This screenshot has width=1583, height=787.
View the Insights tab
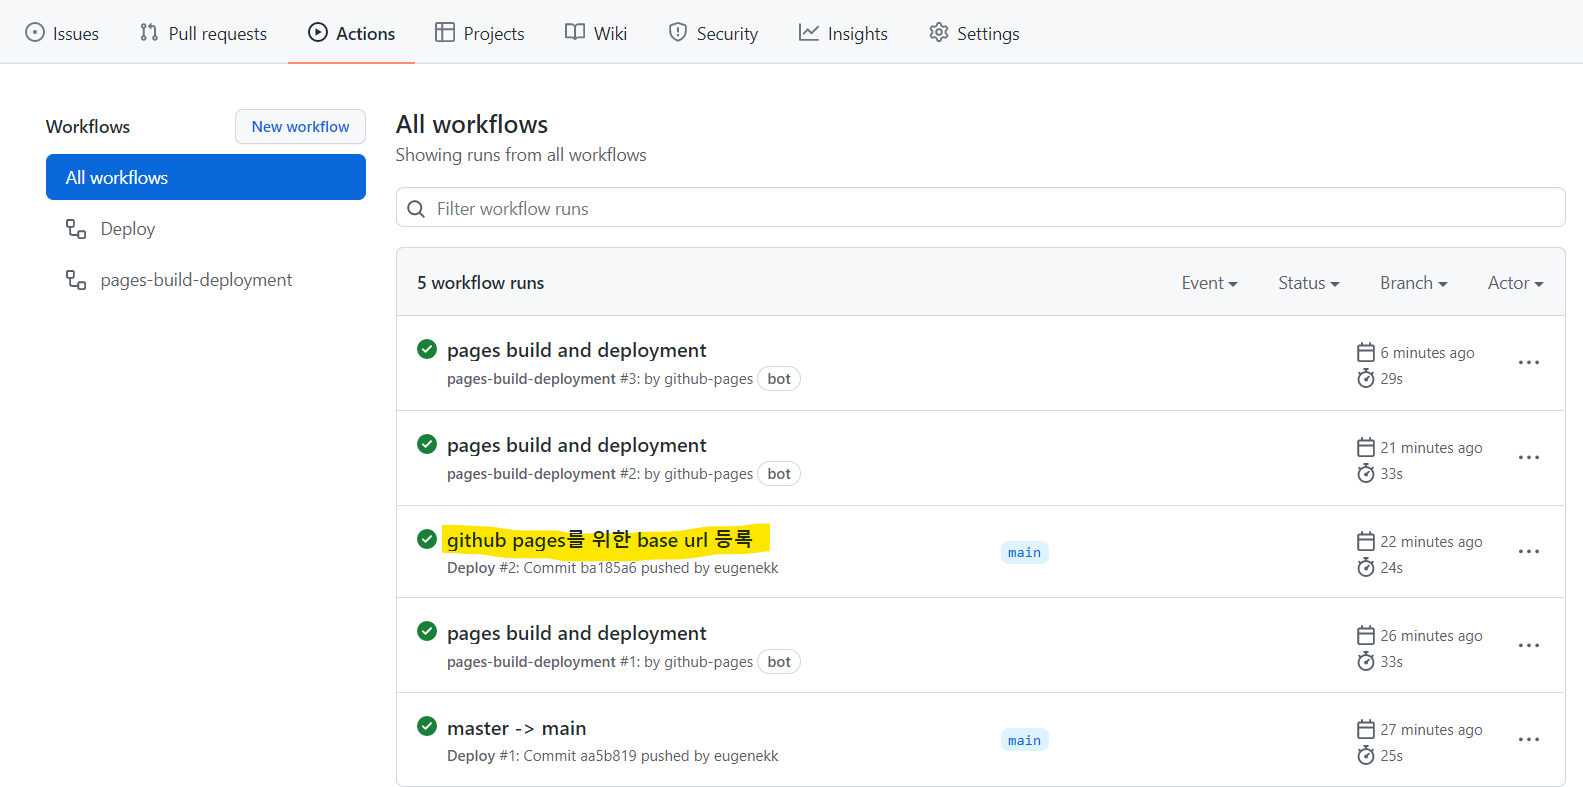(x=843, y=33)
